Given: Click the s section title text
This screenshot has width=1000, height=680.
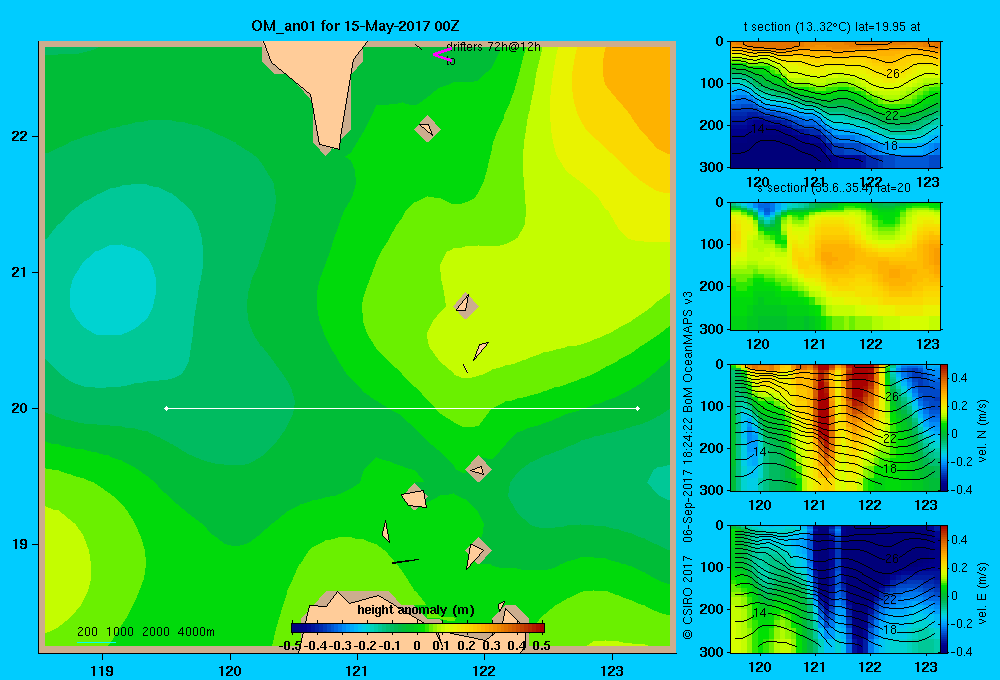Looking at the screenshot, I should [x=835, y=188].
